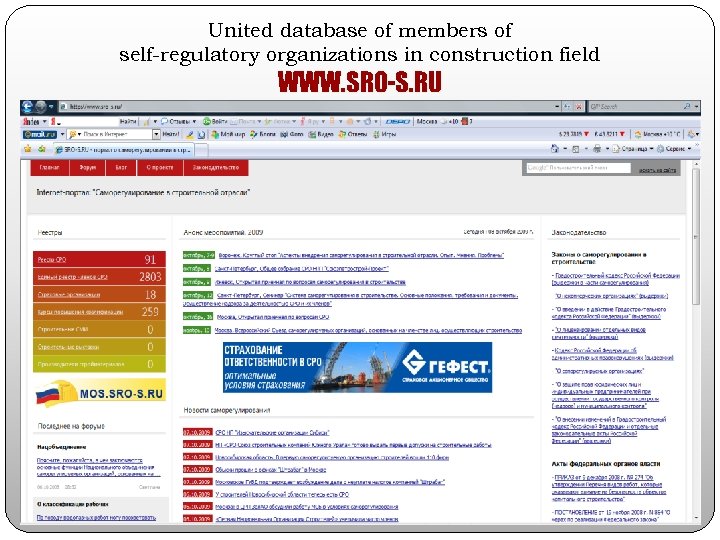Open the recent pages dropdown beside Forward
The width and height of the screenshot is (720, 540).
point(51,107)
